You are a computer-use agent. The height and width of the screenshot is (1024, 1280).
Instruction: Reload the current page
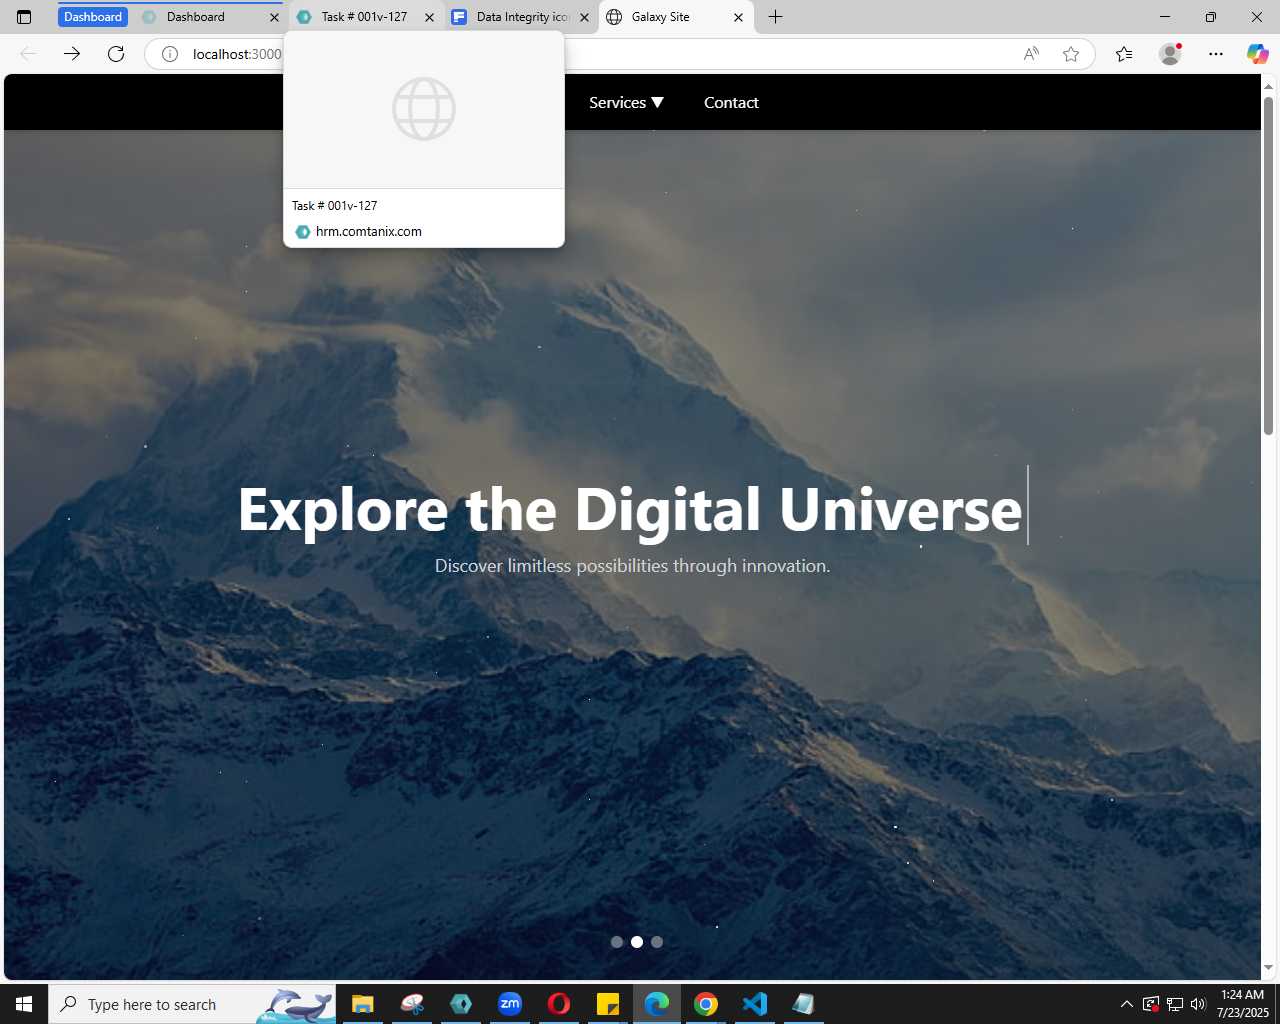pos(116,54)
